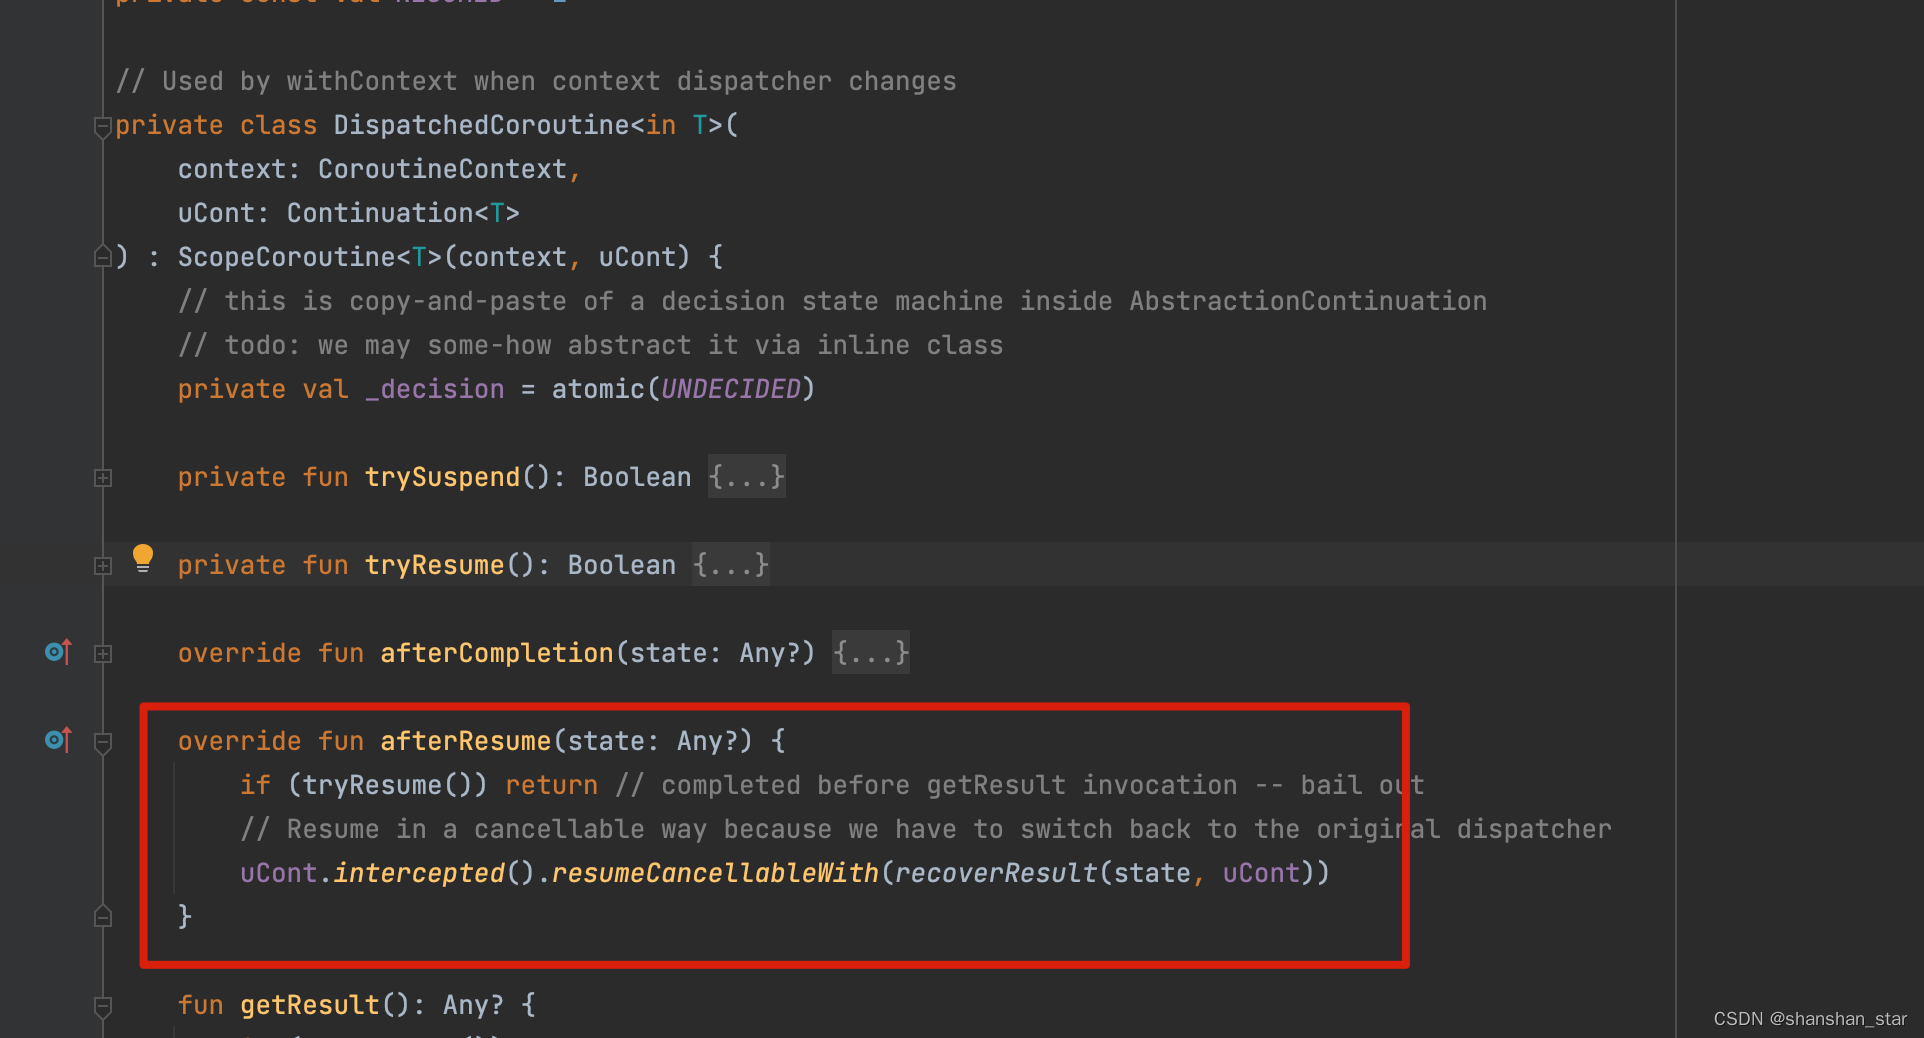1924x1038 pixels.
Task: Click the resumeCancellableWith call
Action: point(715,873)
